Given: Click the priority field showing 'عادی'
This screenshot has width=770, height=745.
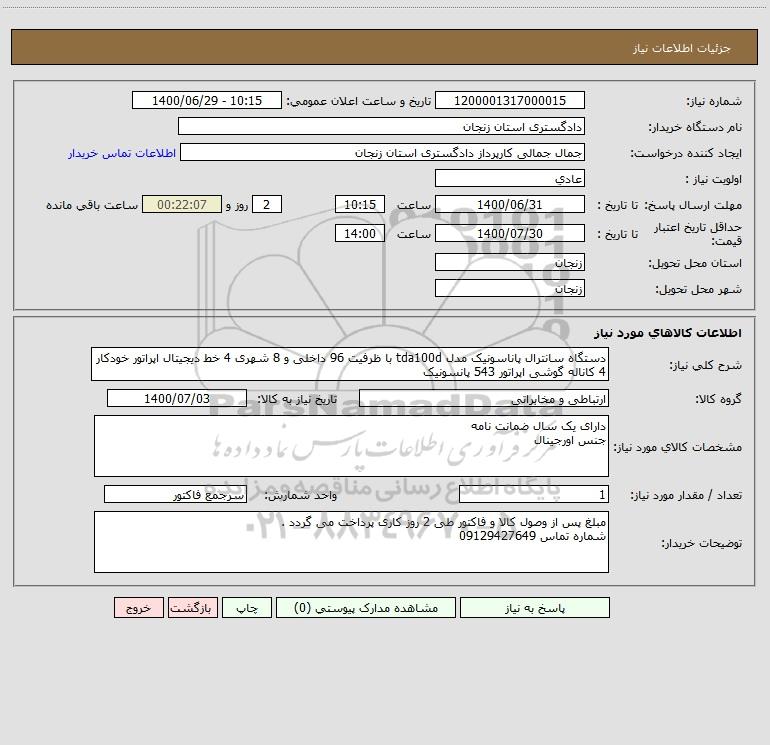Looking at the screenshot, I should coord(510,179).
